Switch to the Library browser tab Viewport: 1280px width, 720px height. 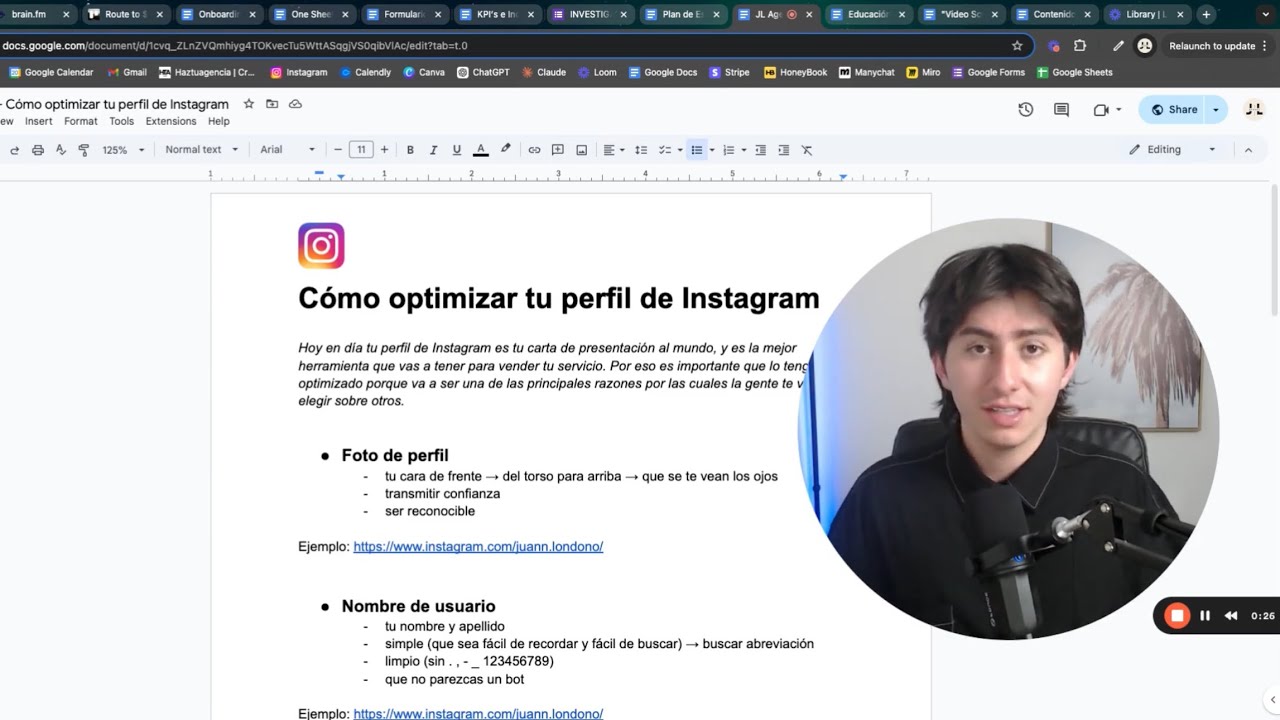tap(1145, 14)
